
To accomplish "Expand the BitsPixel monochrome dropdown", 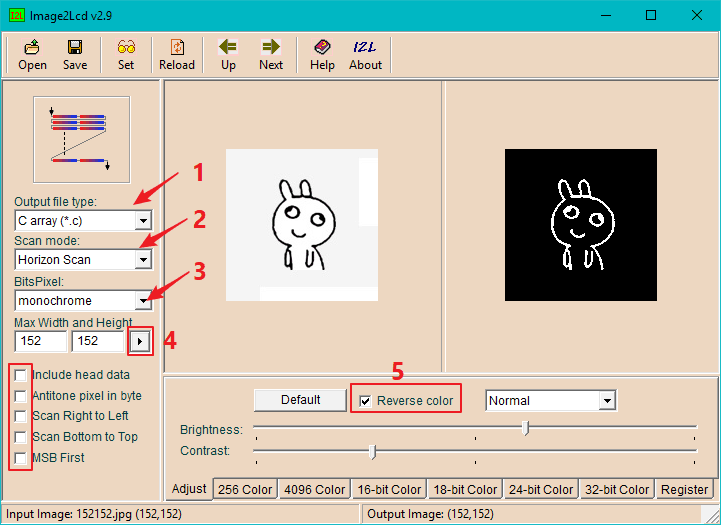I will pos(143,301).
